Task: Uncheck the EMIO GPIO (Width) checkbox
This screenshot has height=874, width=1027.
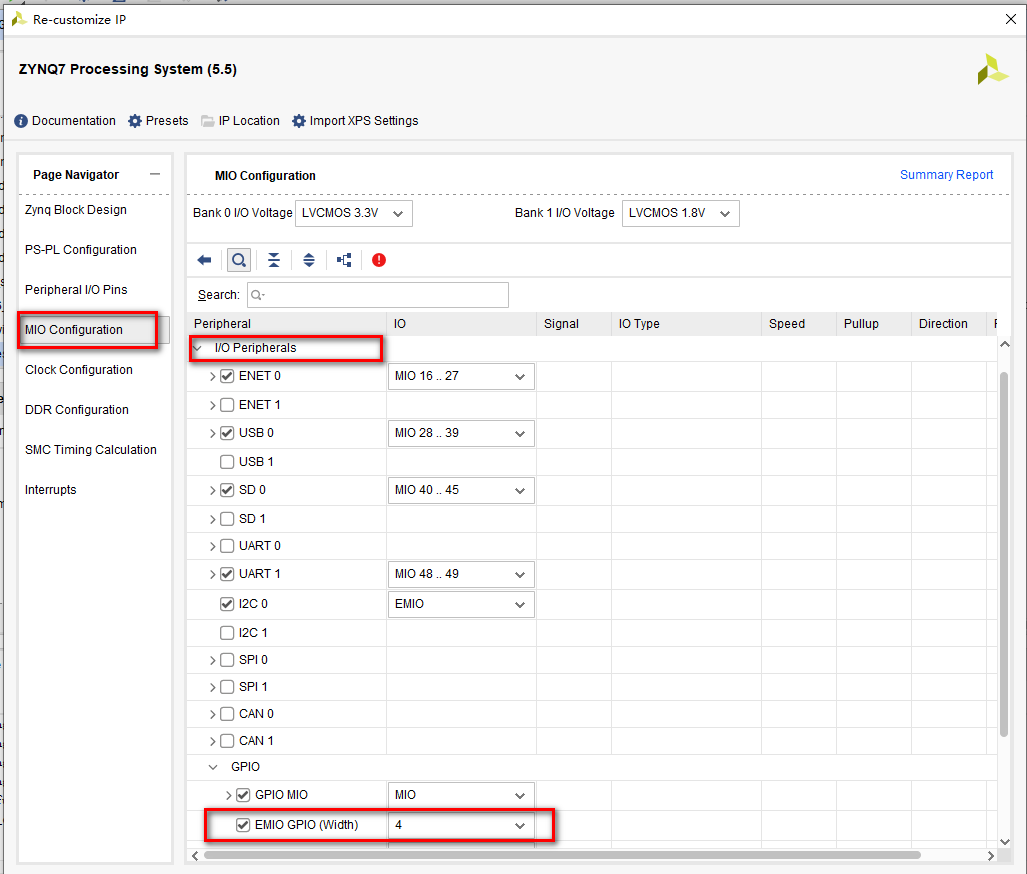Action: [243, 825]
